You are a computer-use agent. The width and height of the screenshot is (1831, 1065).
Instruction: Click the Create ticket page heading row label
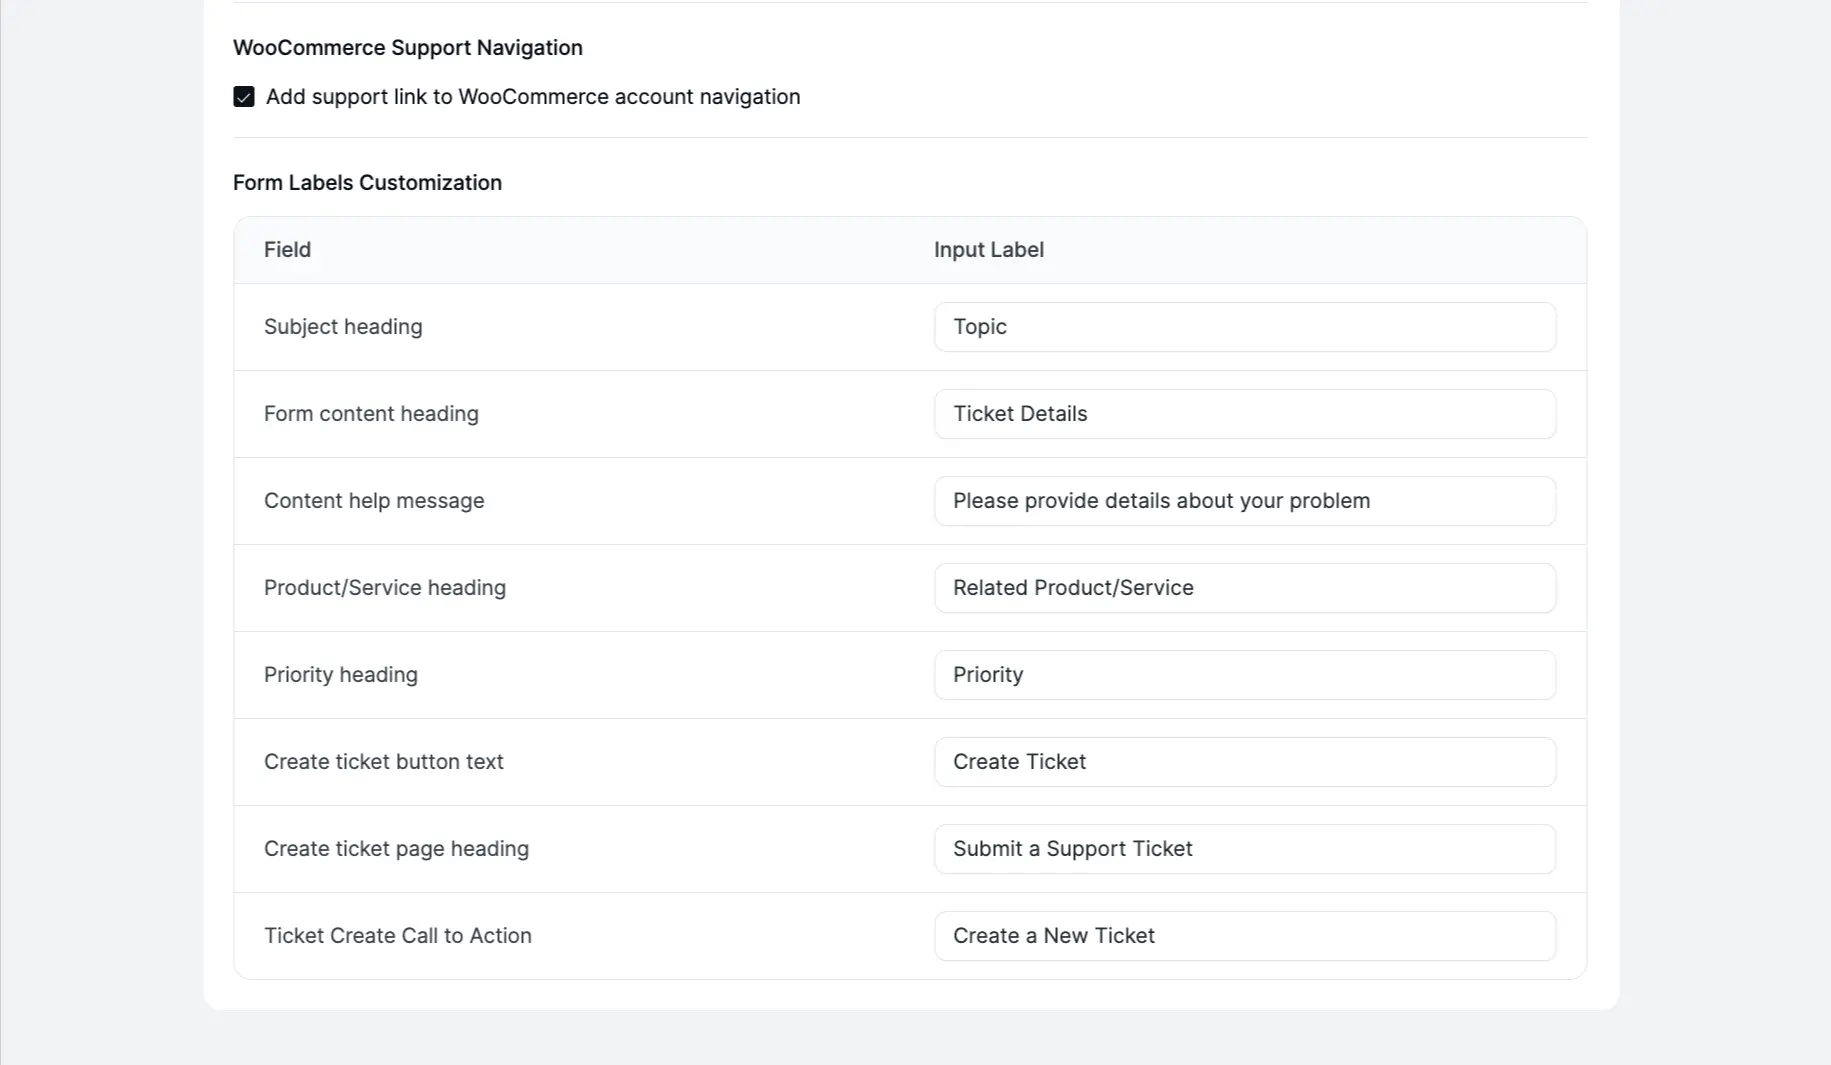coord(396,848)
